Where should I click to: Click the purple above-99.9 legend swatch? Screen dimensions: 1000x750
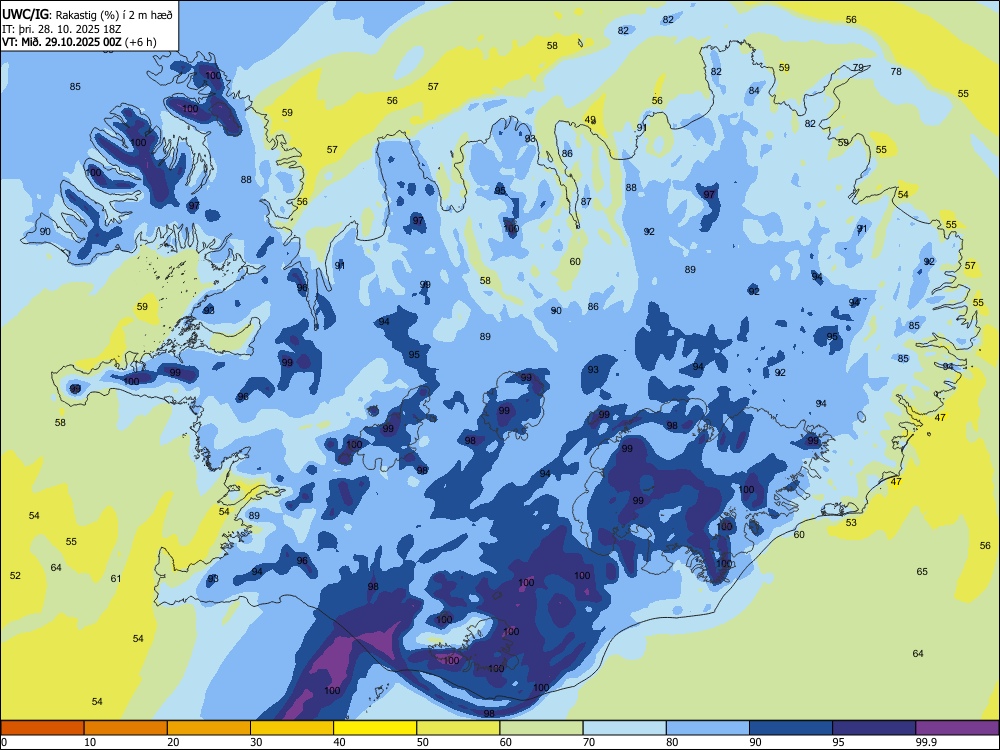957,728
